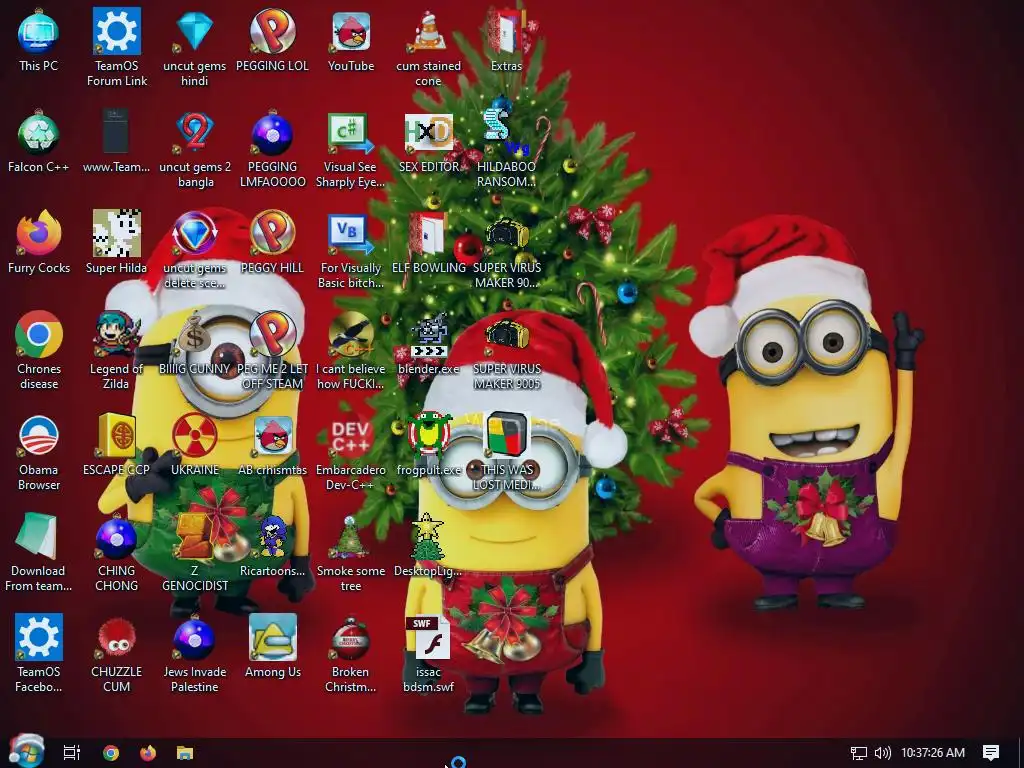
Task: Launch the frogpult.exe icon
Action: click(428, 444)
